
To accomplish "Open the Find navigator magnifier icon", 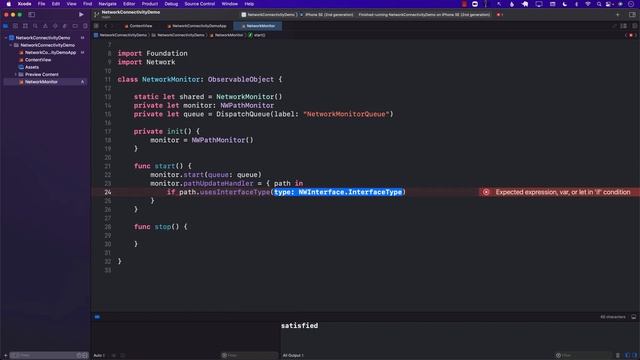I will click(x=35, y=26).
